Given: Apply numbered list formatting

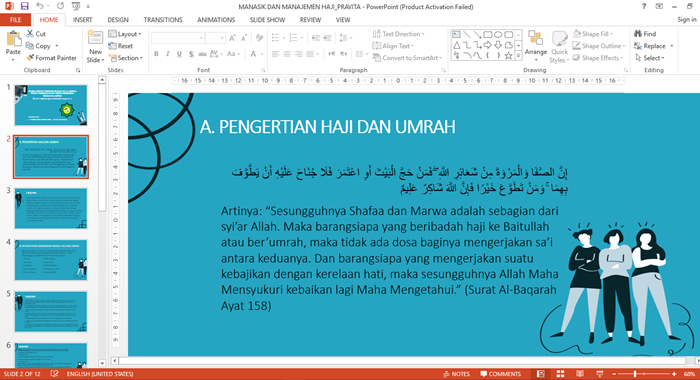Looking at the screenshot, I should (295, 38).
